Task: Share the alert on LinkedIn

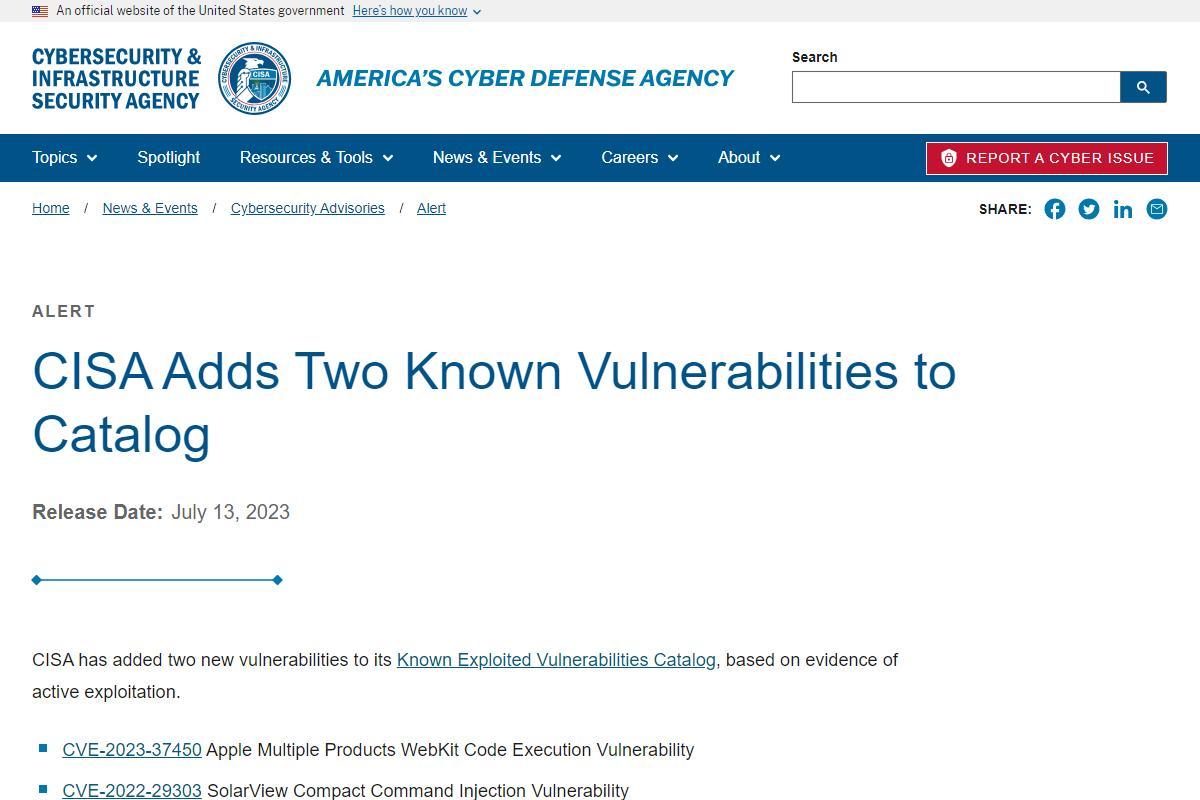Action: click(1122, 209)
